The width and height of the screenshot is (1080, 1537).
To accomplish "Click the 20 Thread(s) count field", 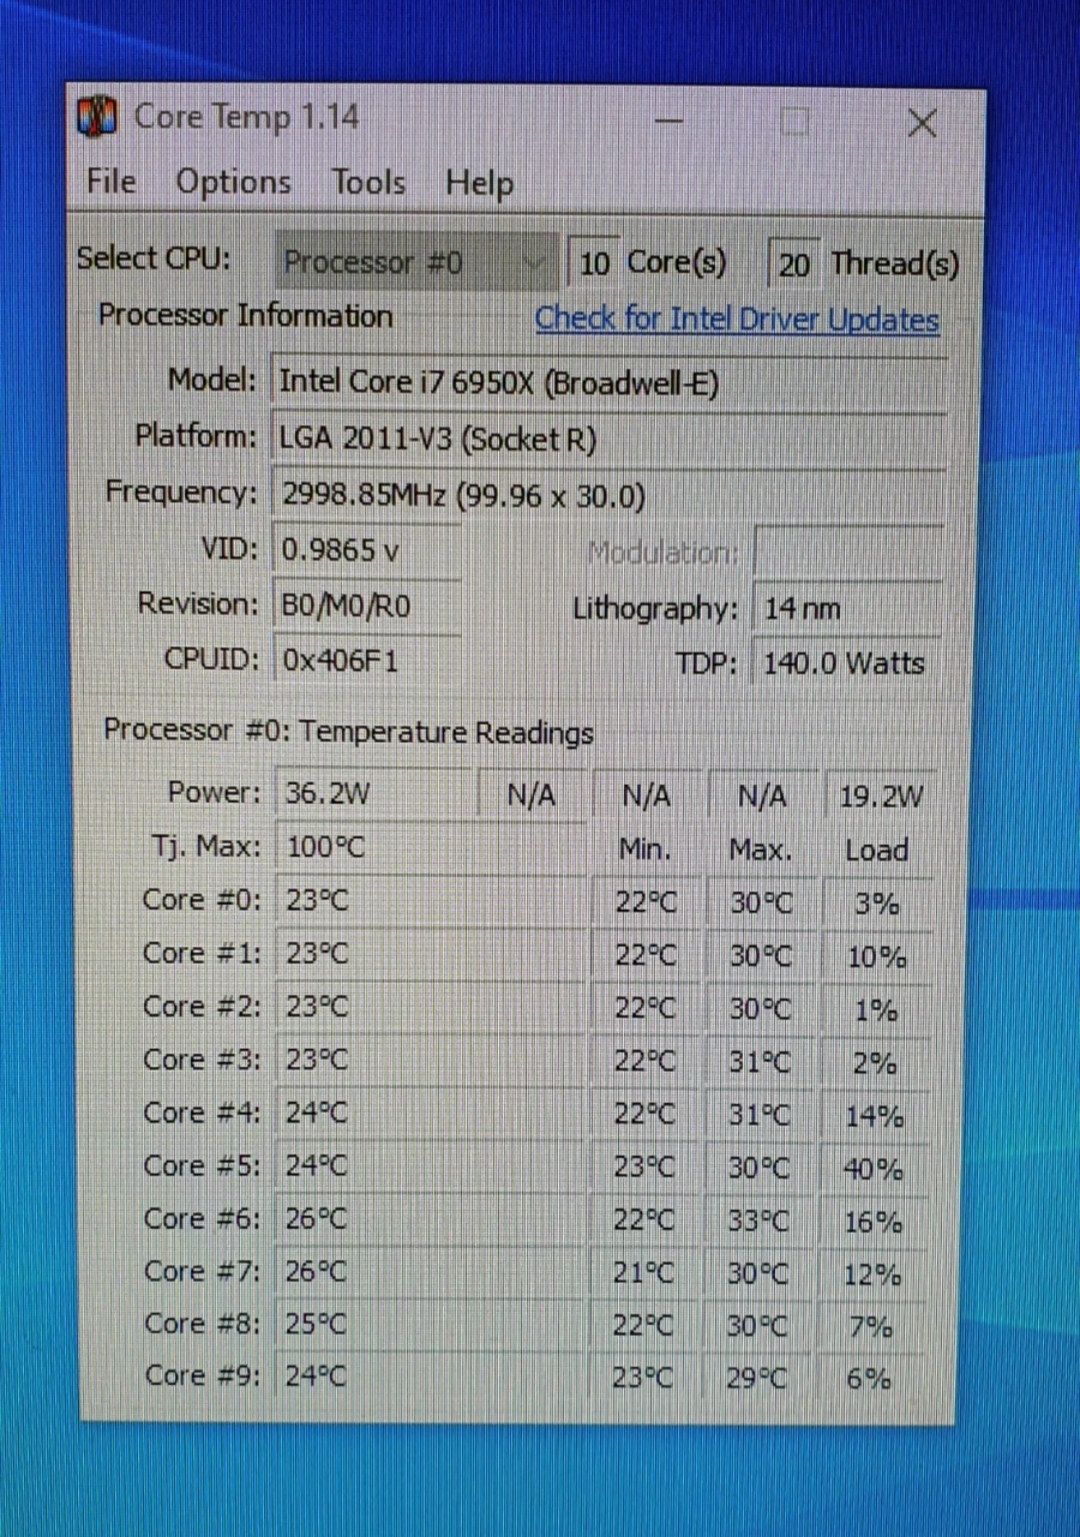I will (794, 265).
